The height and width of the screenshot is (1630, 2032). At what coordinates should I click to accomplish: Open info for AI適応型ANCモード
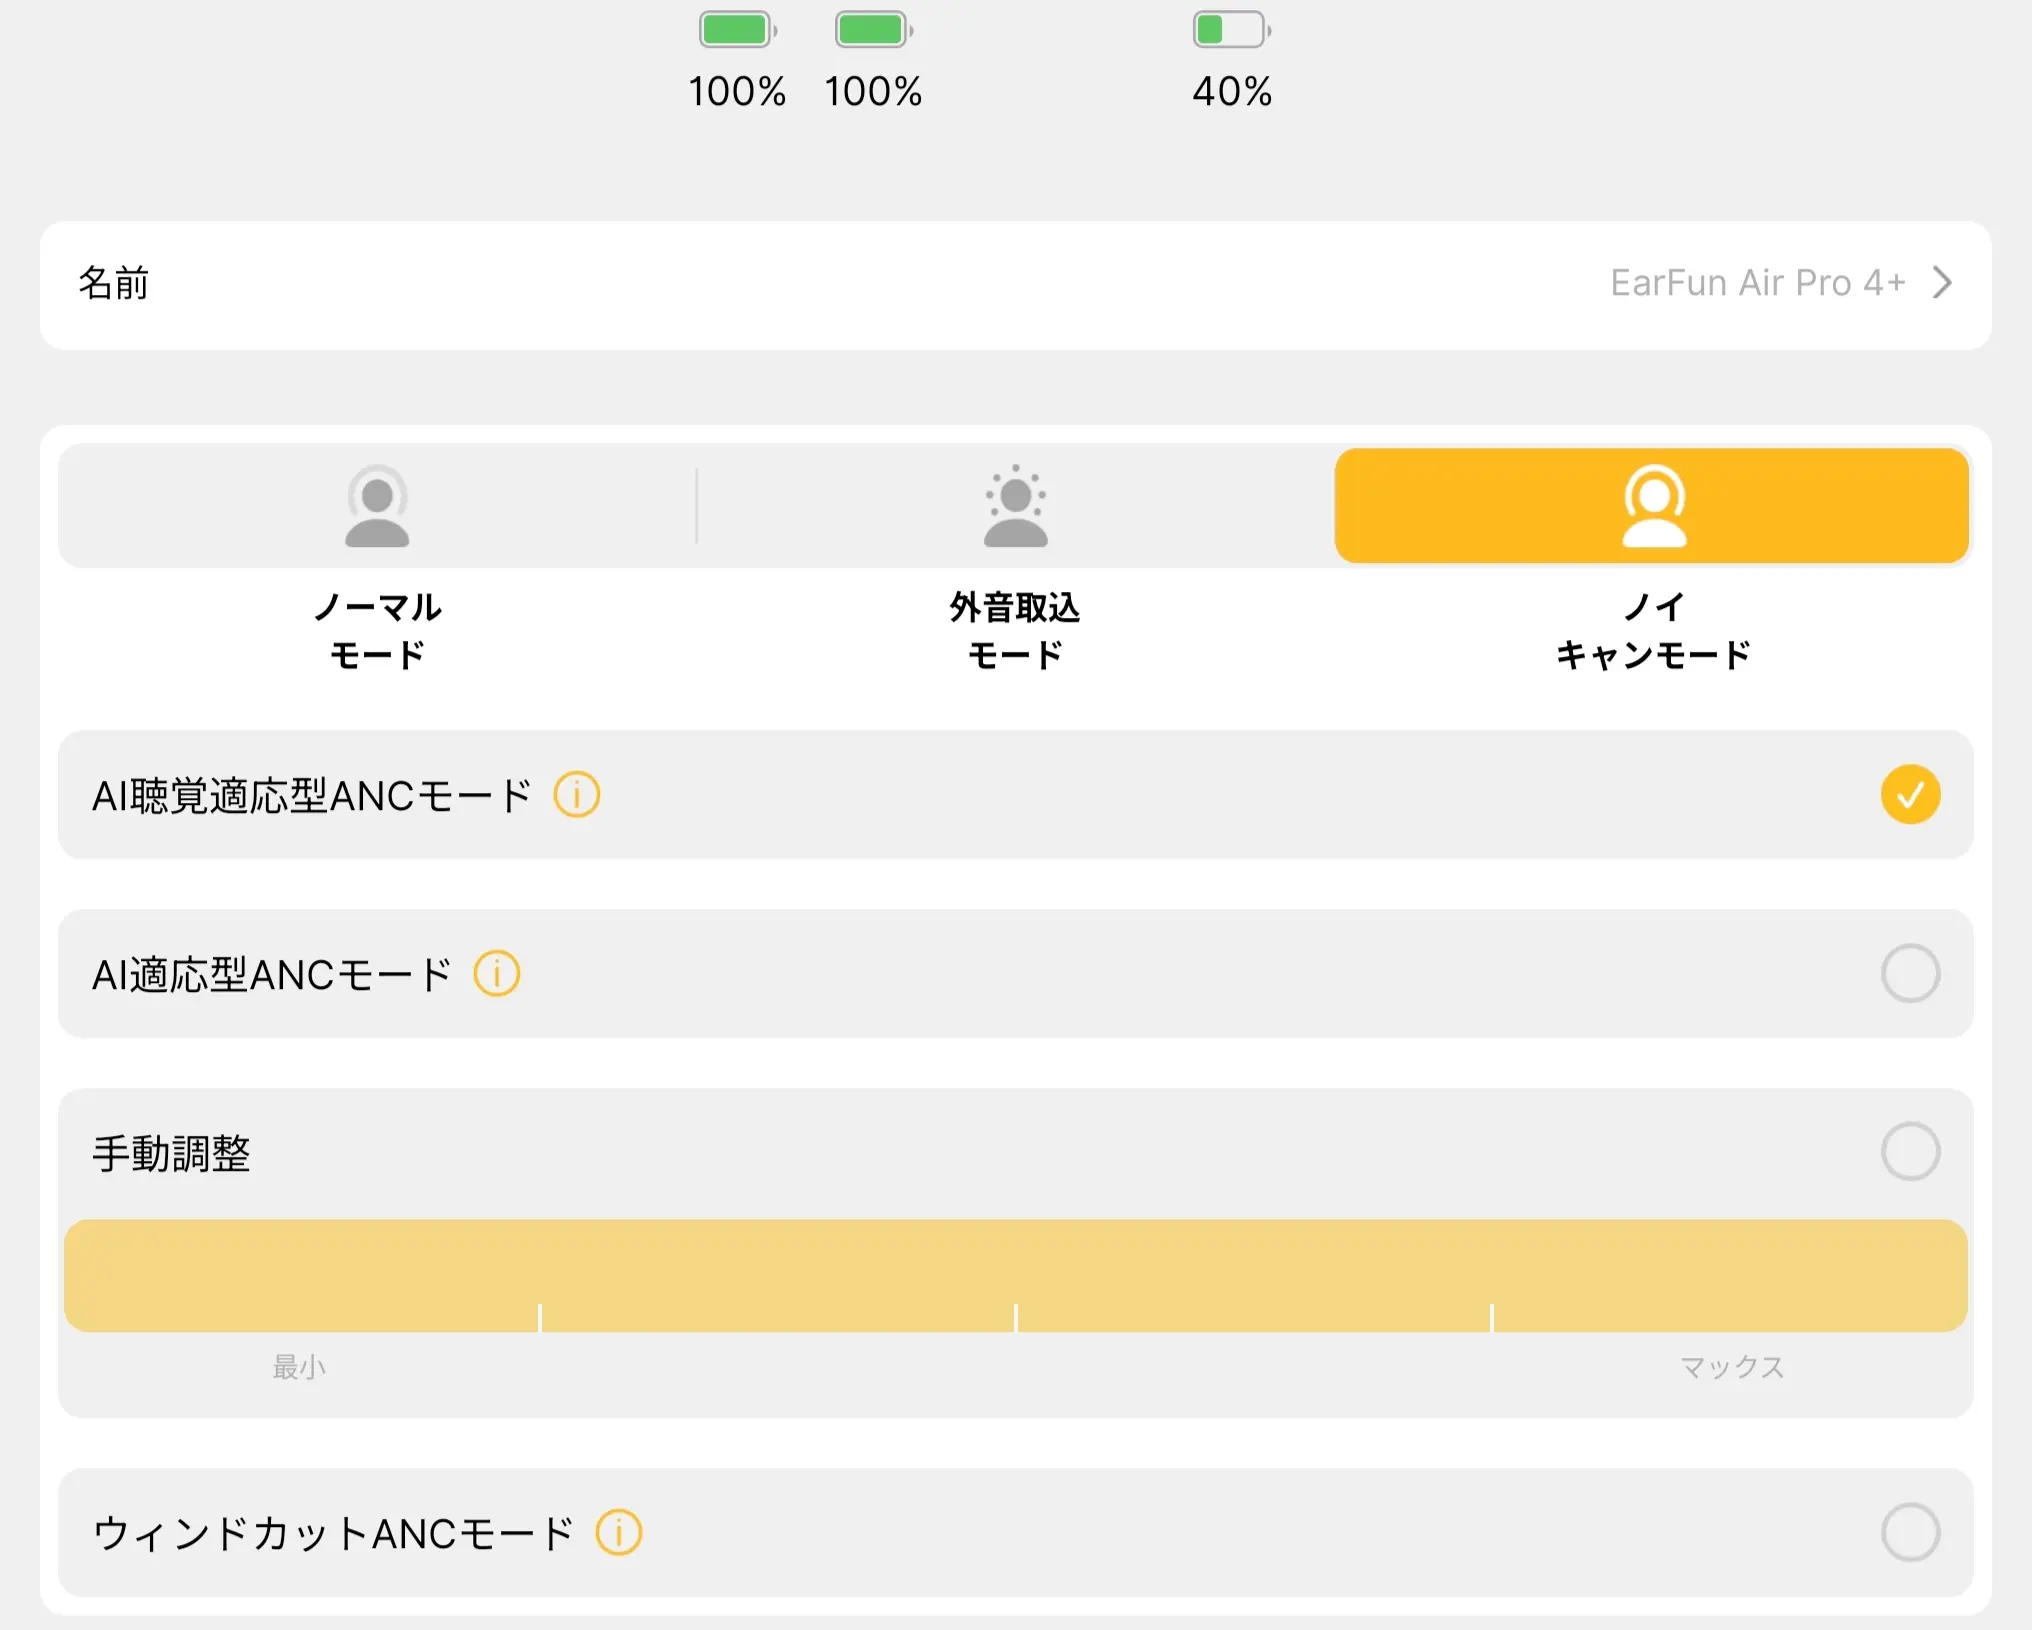point(497,972)
